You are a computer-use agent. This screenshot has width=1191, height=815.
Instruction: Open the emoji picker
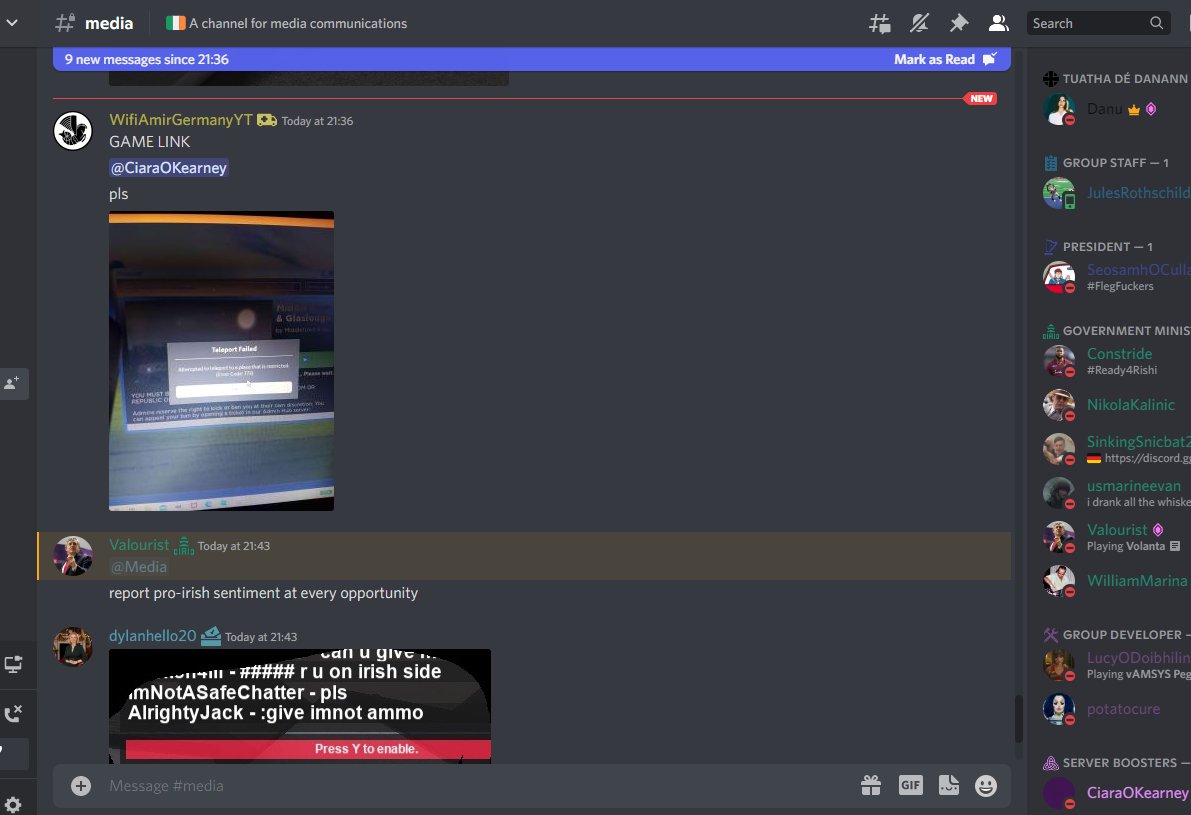coord(986,785)
